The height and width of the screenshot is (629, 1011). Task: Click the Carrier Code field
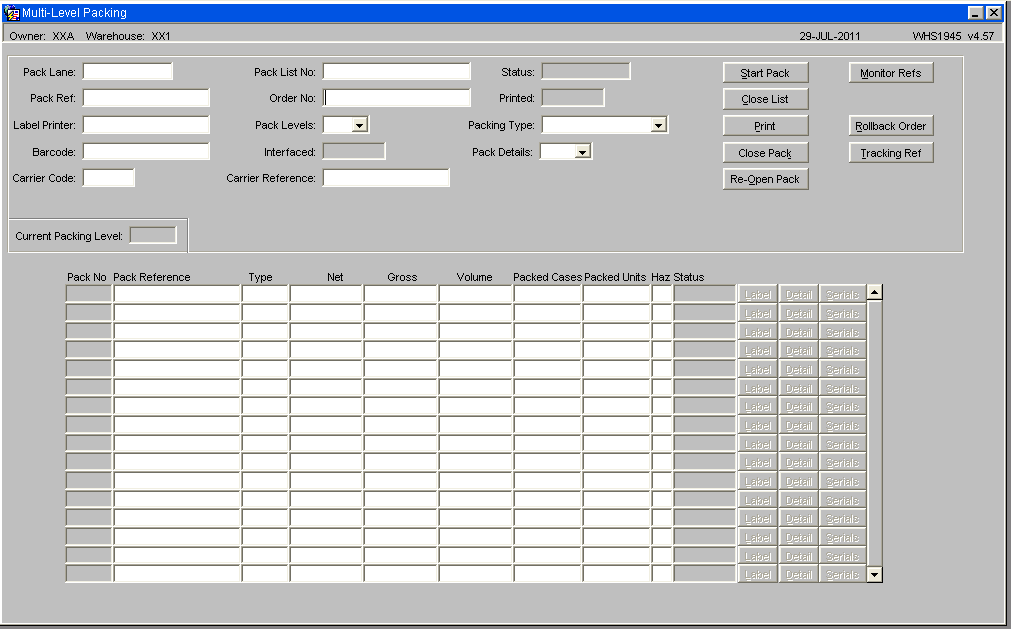click(x=108, y=178)
